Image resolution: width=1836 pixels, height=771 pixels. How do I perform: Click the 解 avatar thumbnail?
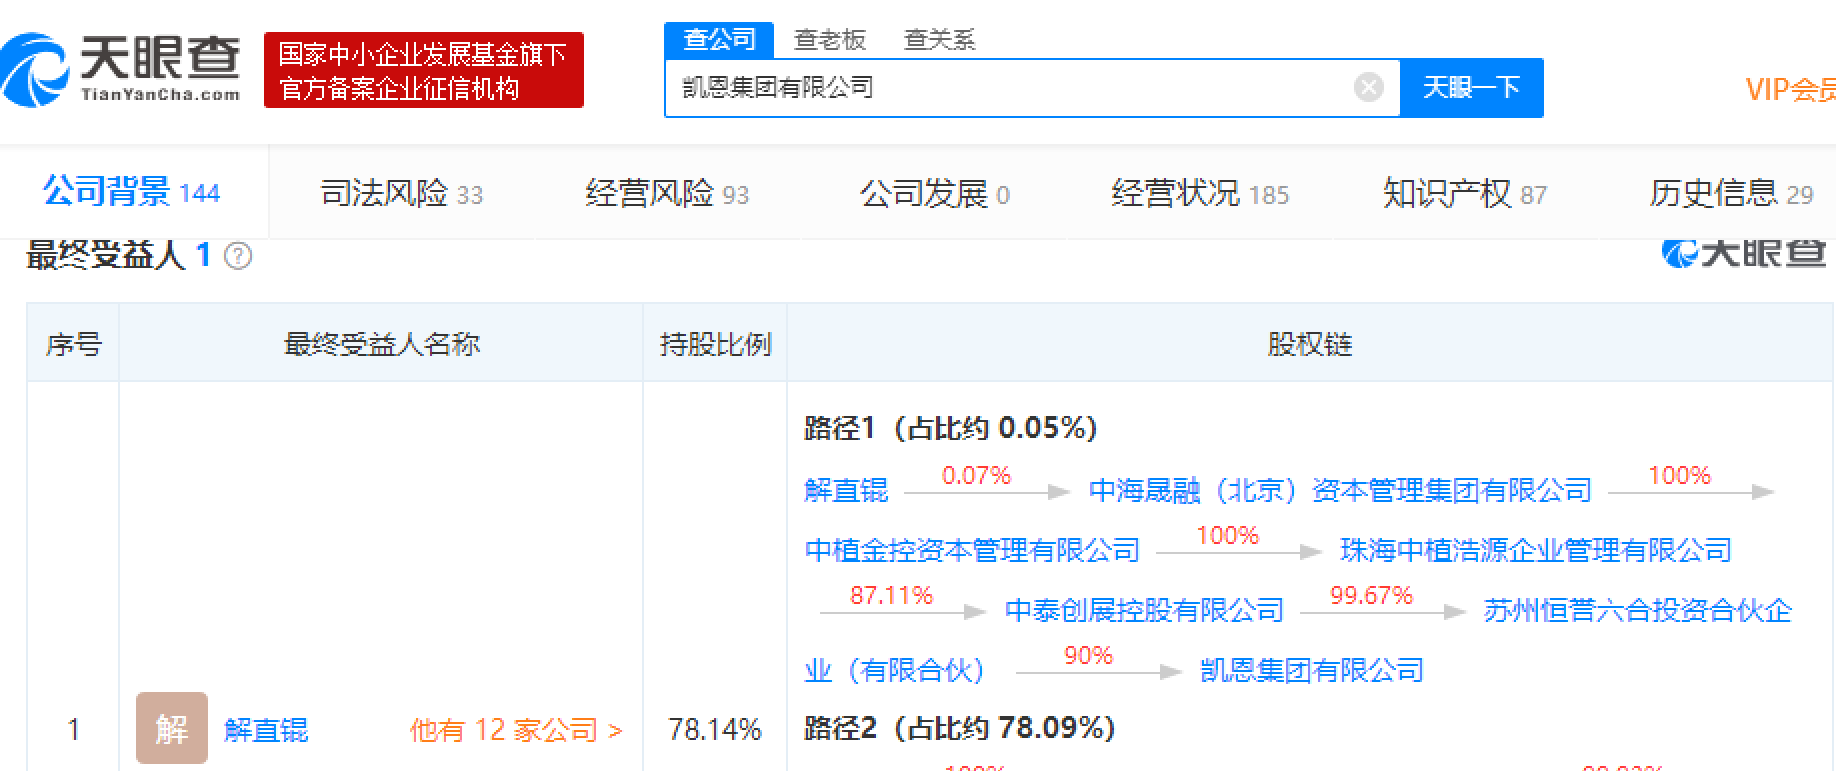coord(172,728)
